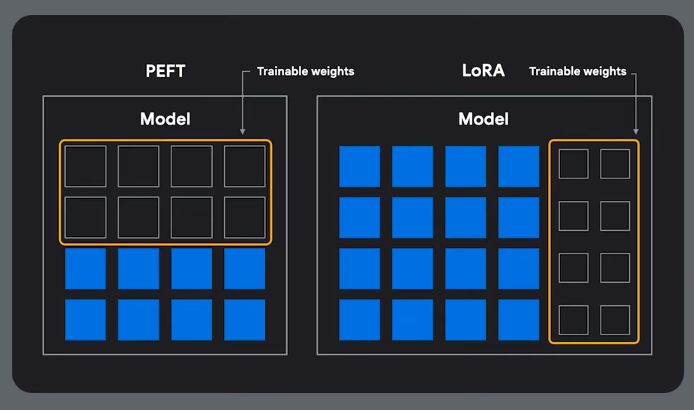
Task: Select the top-left blue square in LoRA model
Action: pos(359,166)
